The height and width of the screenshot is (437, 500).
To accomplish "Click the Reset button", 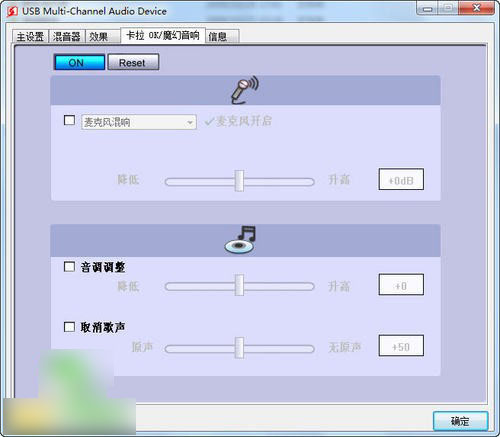I will (x=133, y=62).
